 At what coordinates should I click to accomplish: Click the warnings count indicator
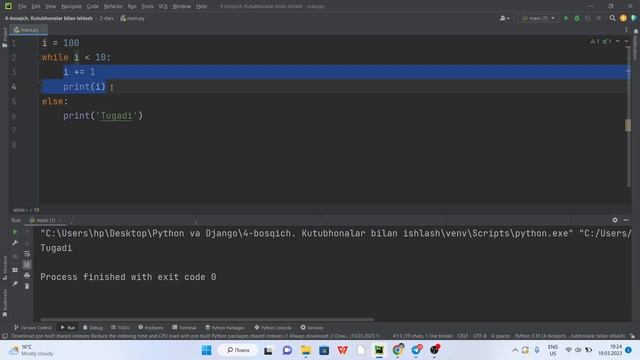[595, 42]
